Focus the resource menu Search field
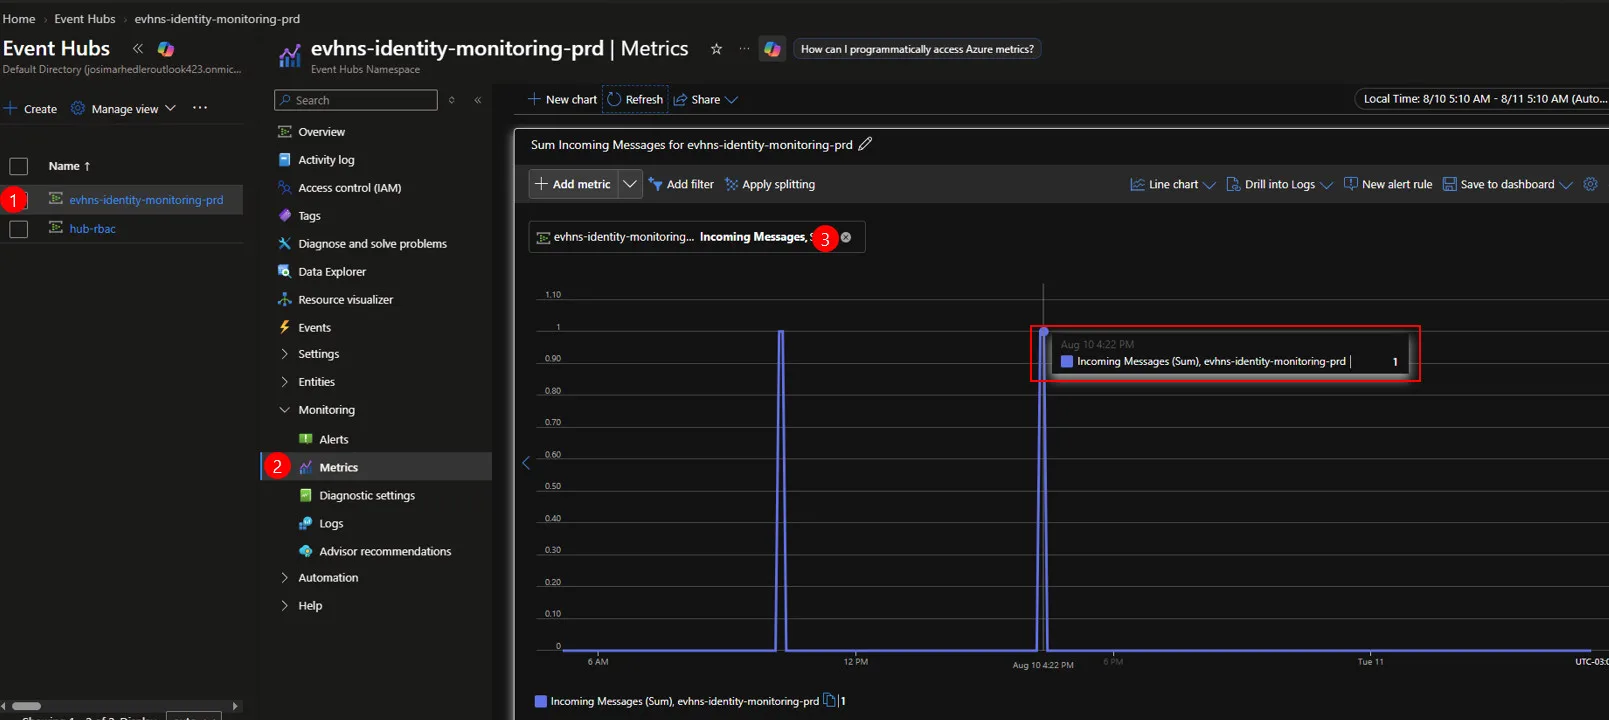The width and height of the screenshot is (1609, 720). [356, 100]
